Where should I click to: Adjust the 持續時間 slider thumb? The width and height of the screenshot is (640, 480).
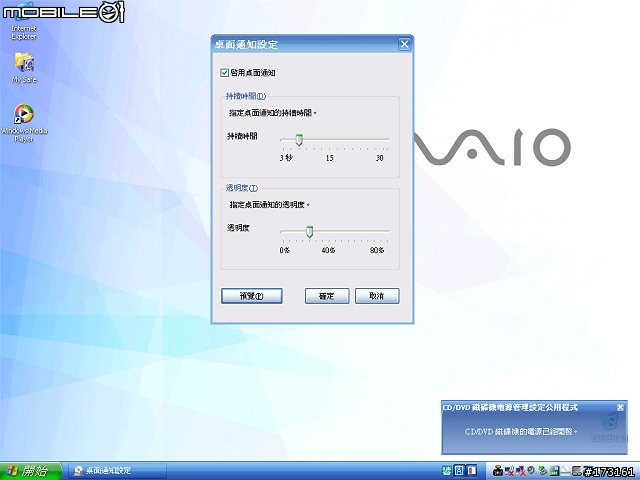pyautogui.click(x=299, y=140)
